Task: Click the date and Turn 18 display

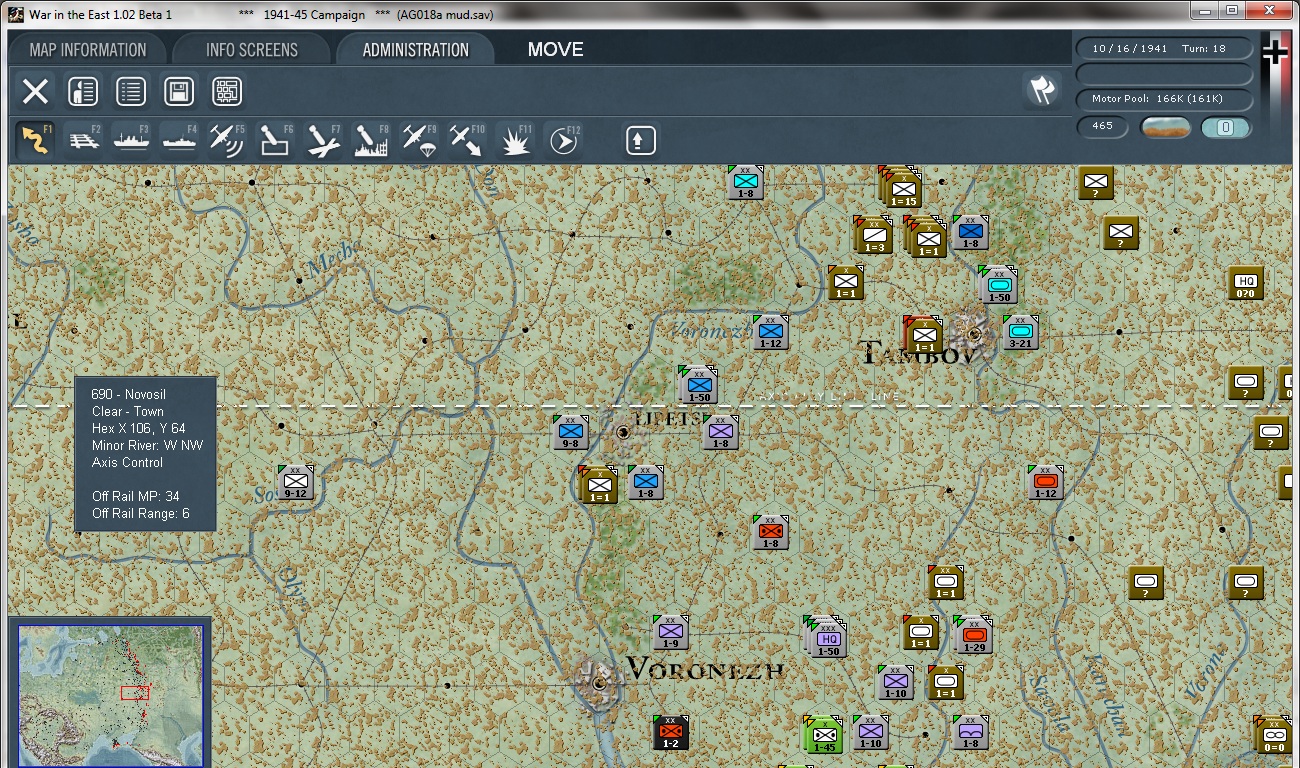Action: (1164, 48)
